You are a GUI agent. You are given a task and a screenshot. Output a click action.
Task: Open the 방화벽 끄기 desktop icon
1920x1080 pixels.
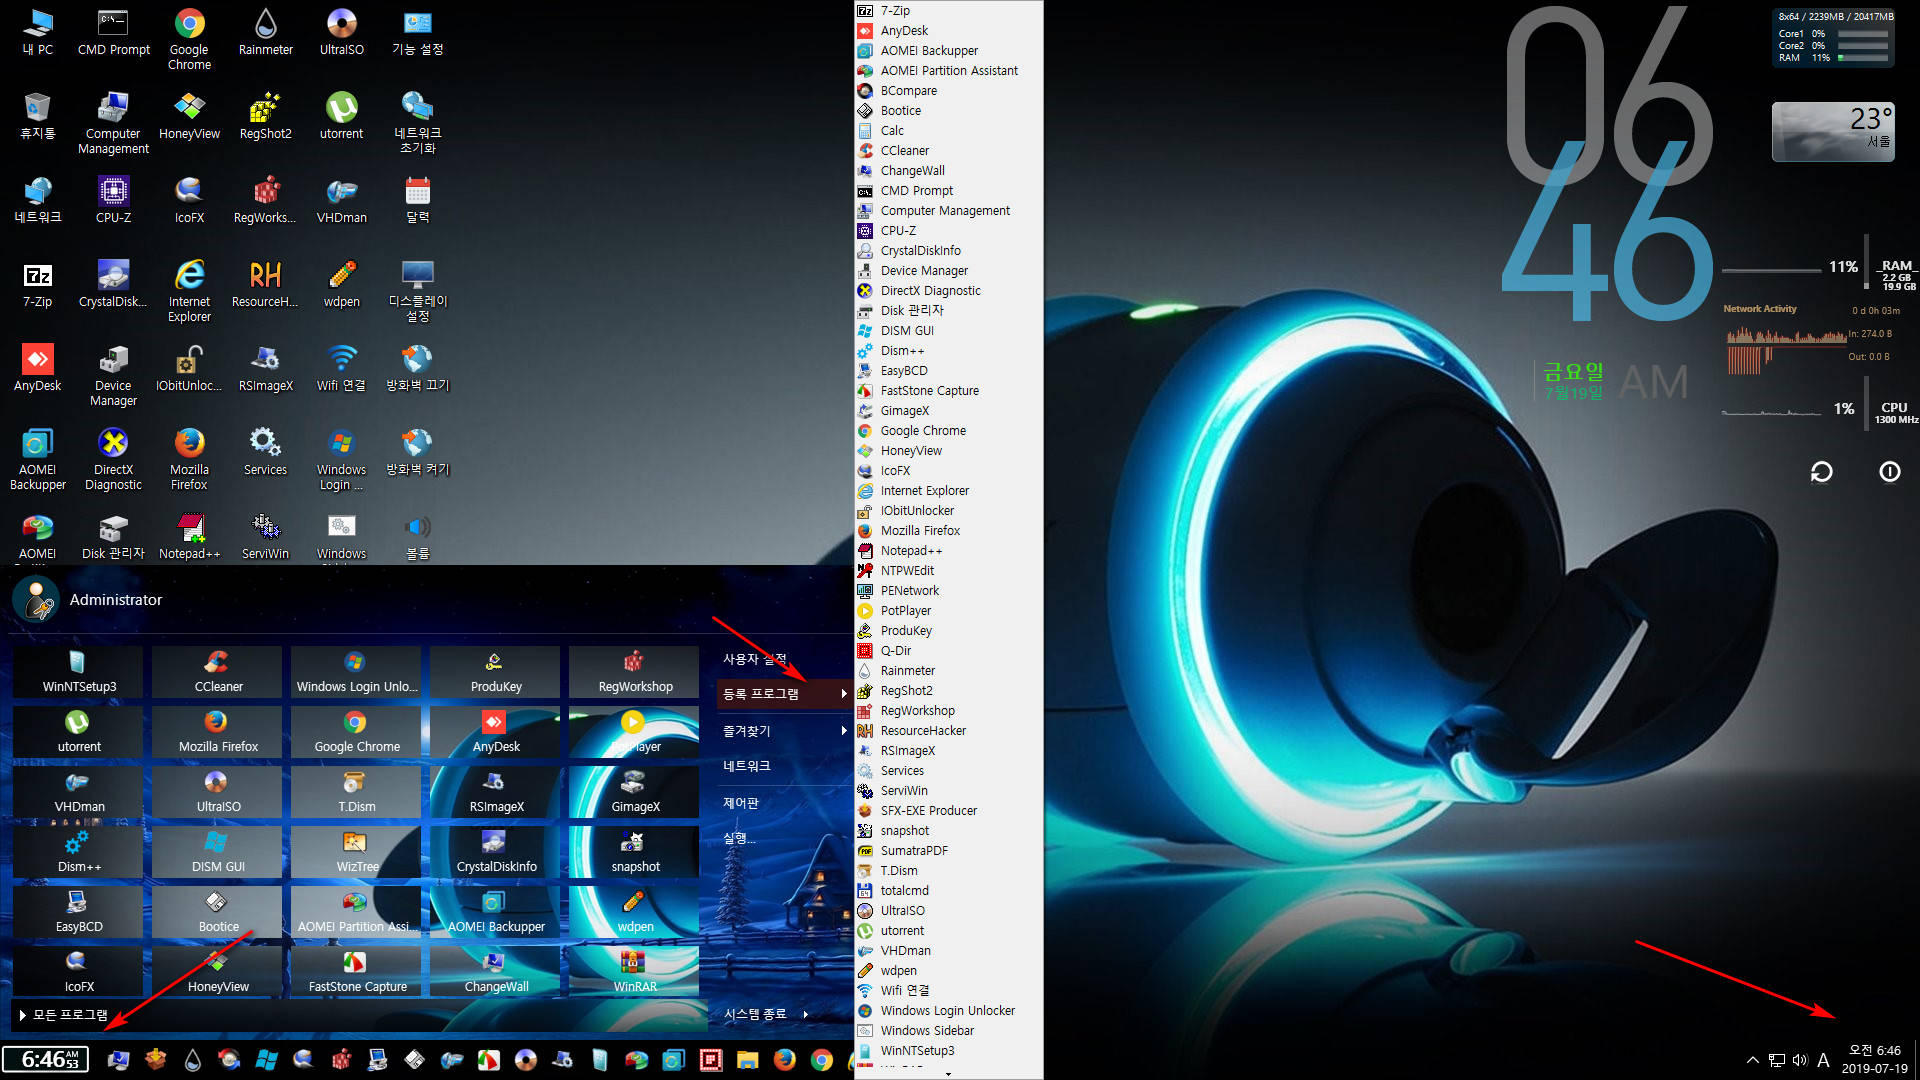[417, 368]
